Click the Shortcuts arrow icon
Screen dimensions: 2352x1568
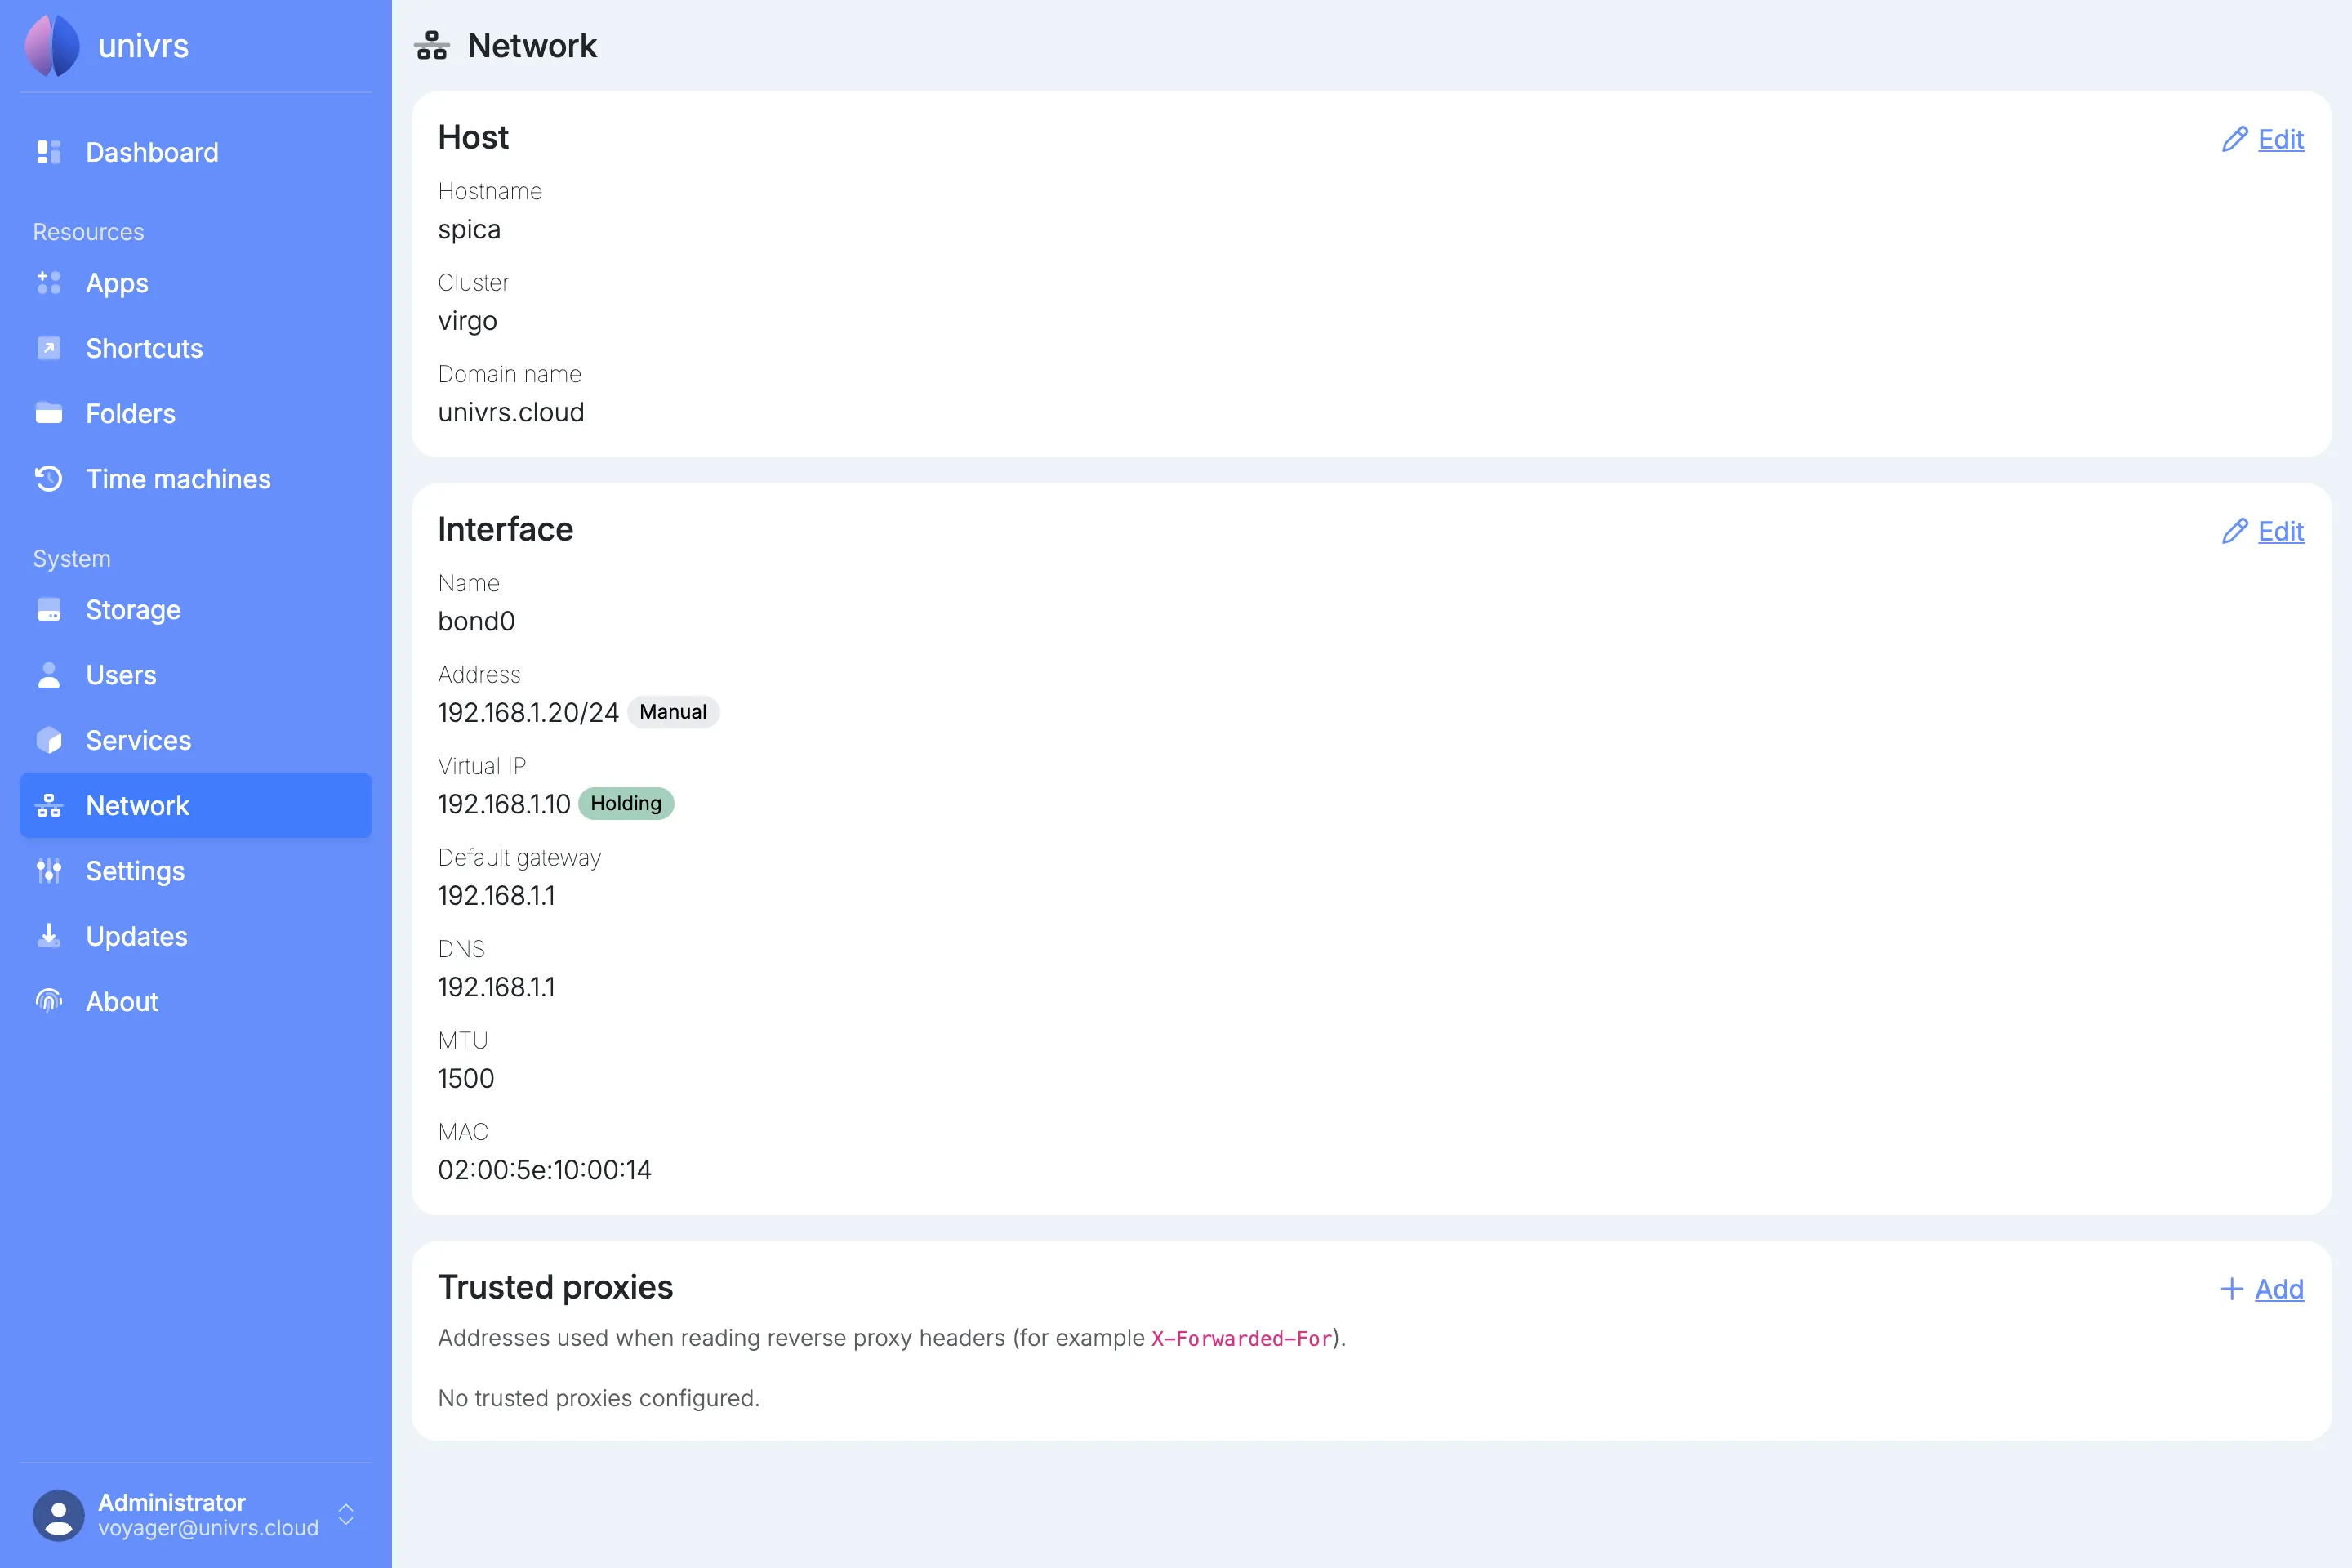(49, 348)
